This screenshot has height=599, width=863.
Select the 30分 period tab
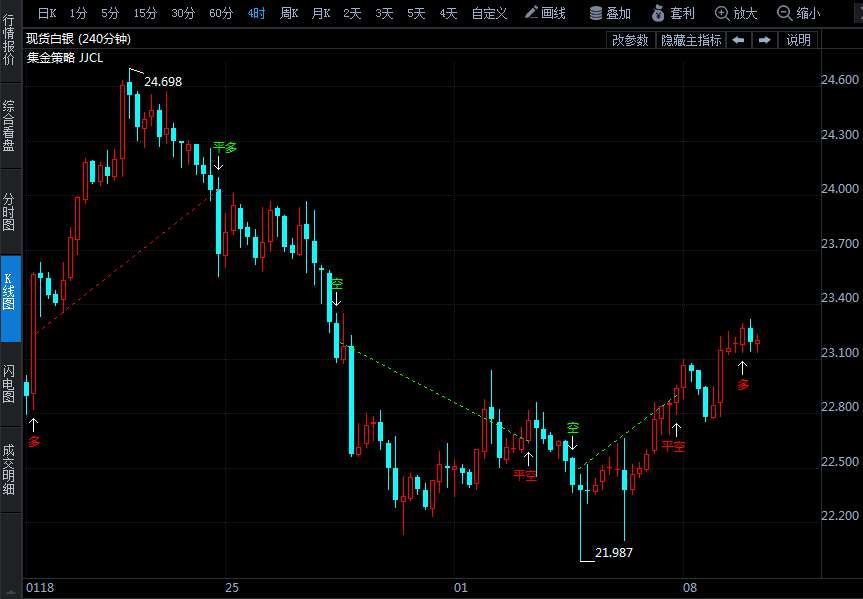(x=183, y=13)
